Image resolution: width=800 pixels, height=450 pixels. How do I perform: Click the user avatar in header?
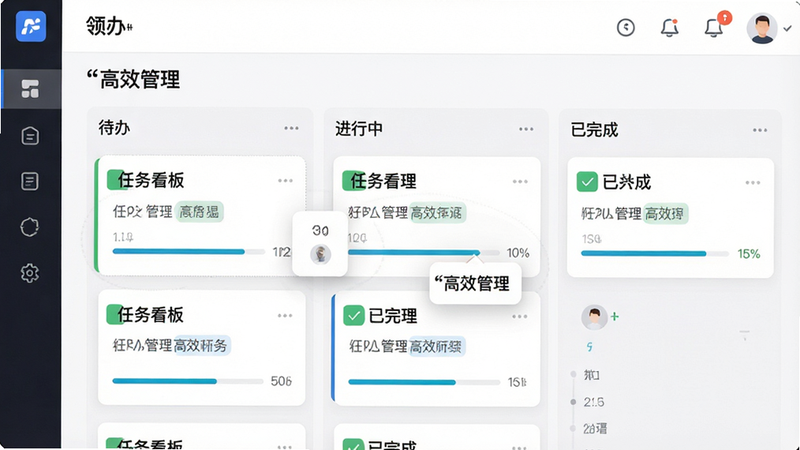pos(762,28)
